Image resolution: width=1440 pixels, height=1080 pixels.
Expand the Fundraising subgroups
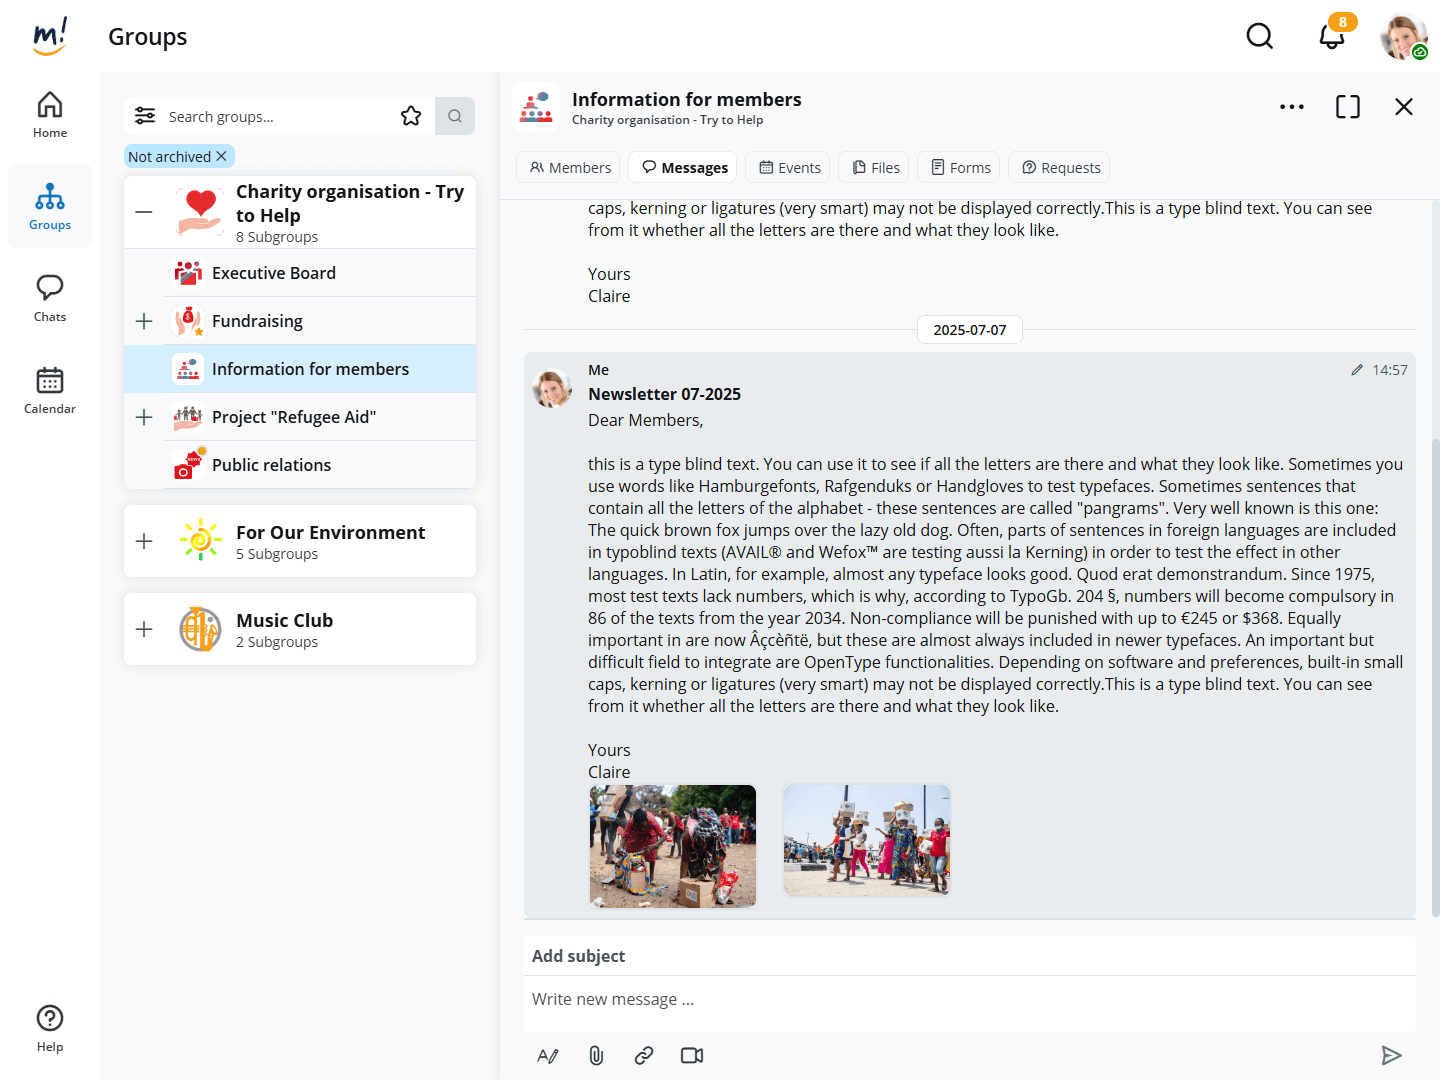tap(144, 321)
